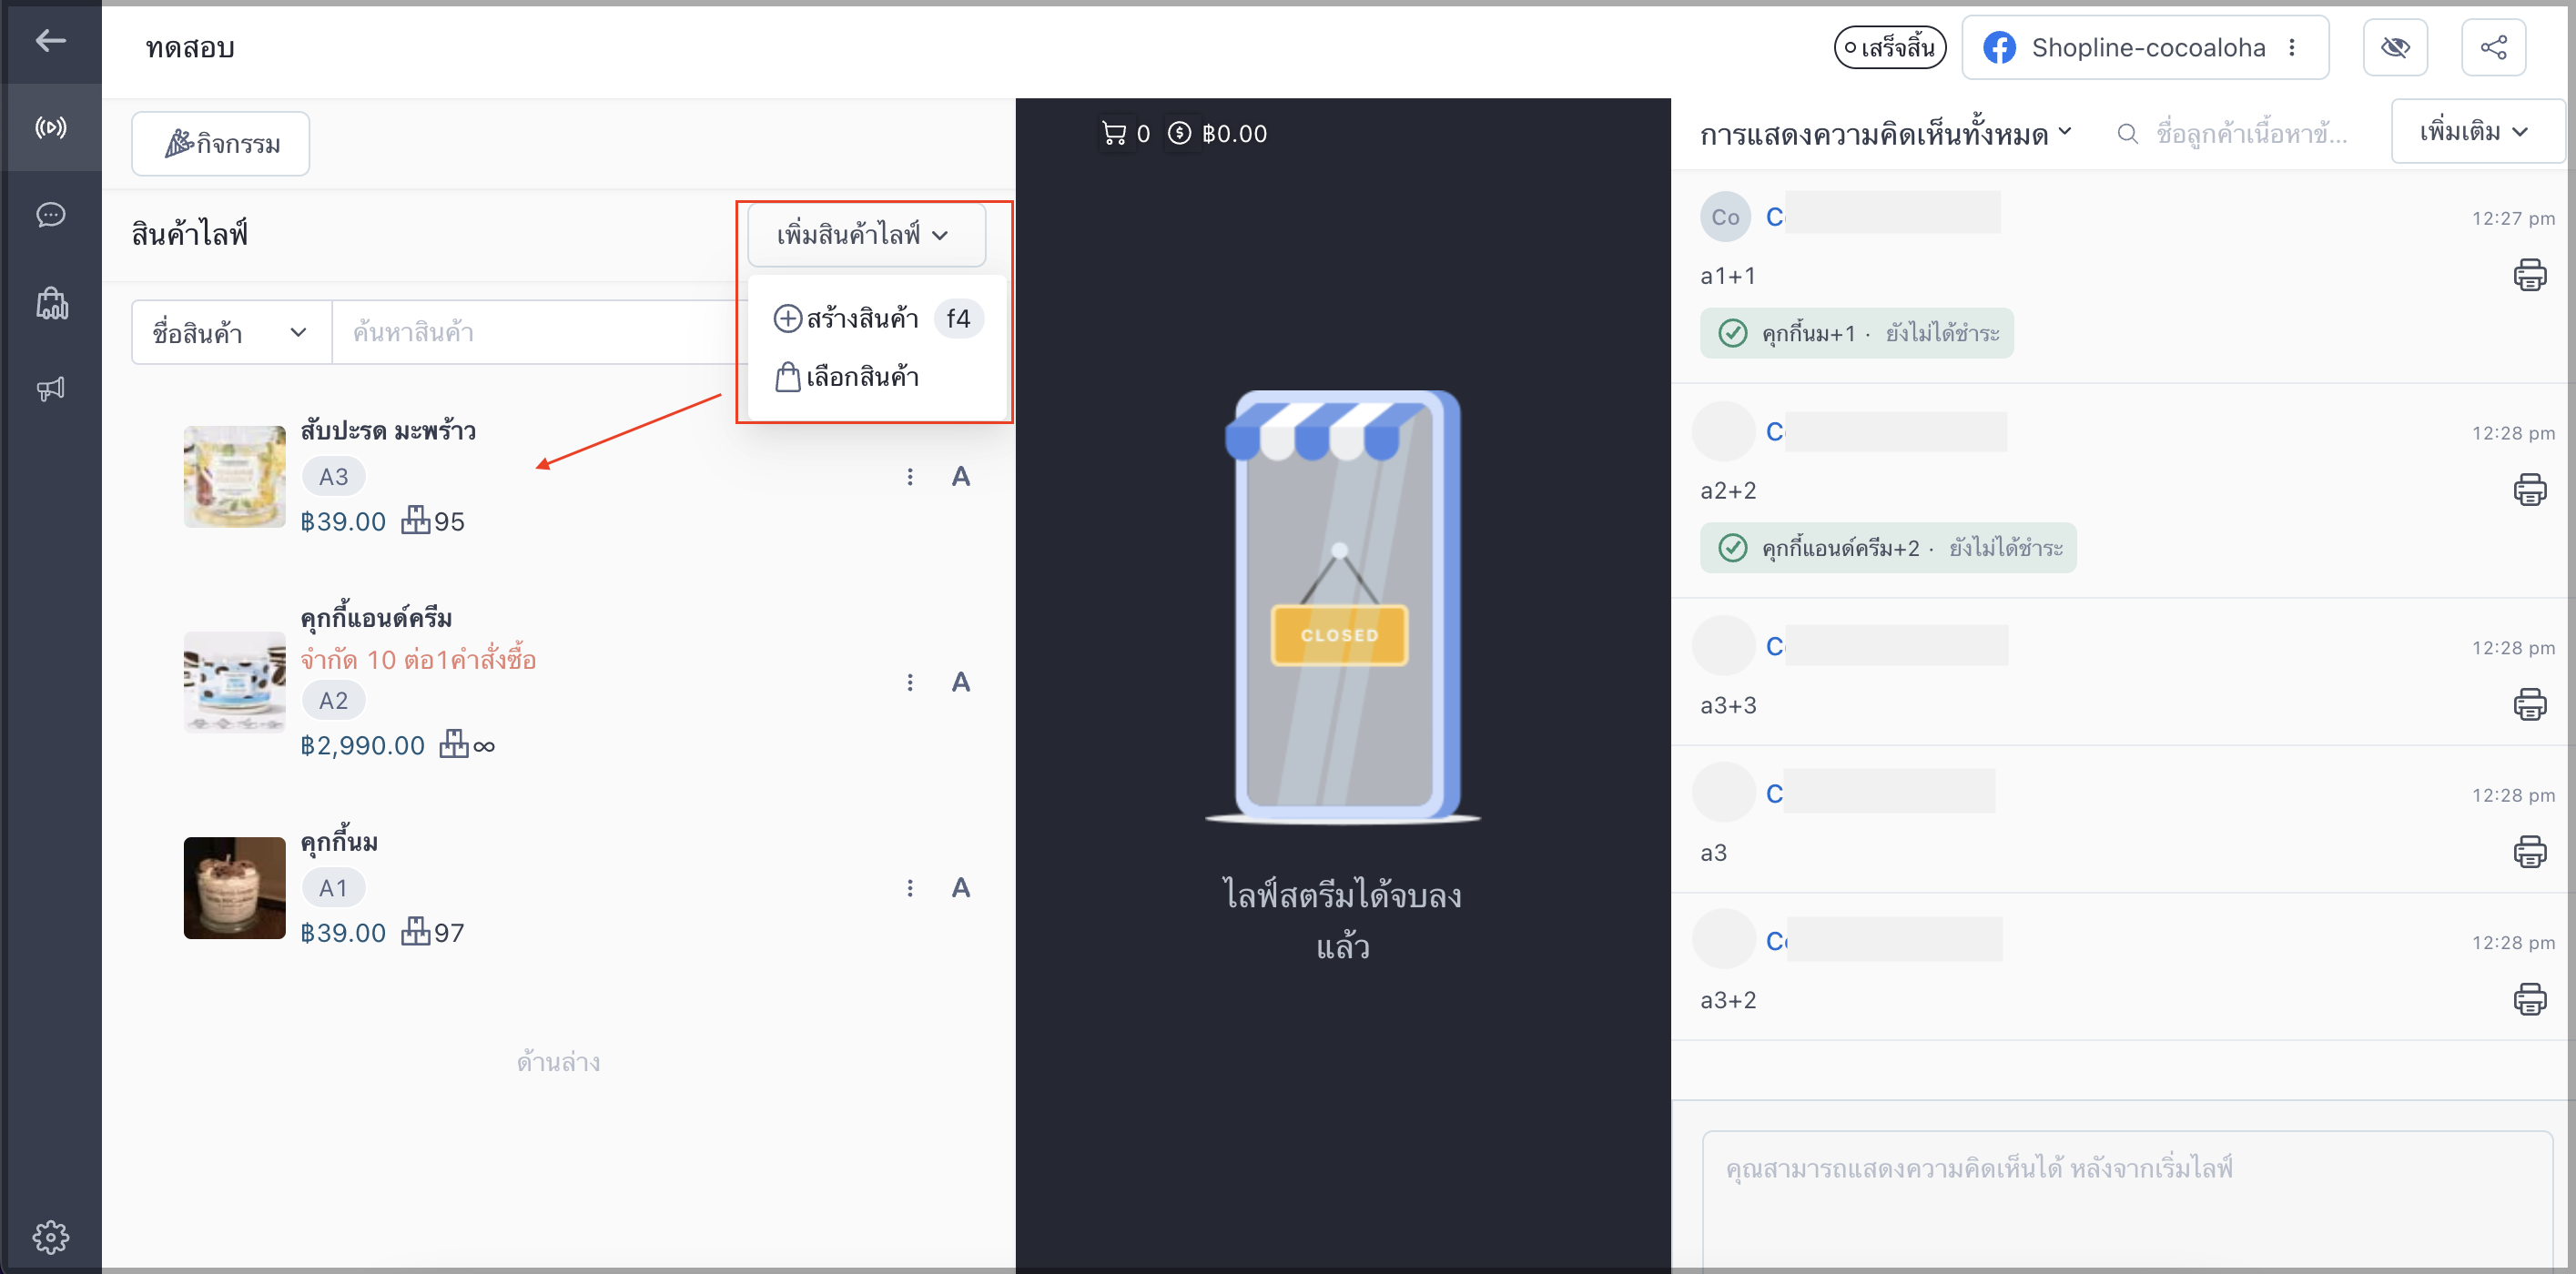The image size is (2576, 1274).
Task: Expand the เพิ่มสินค้าไลฟ์ dropdown
Action: [866, 235]
